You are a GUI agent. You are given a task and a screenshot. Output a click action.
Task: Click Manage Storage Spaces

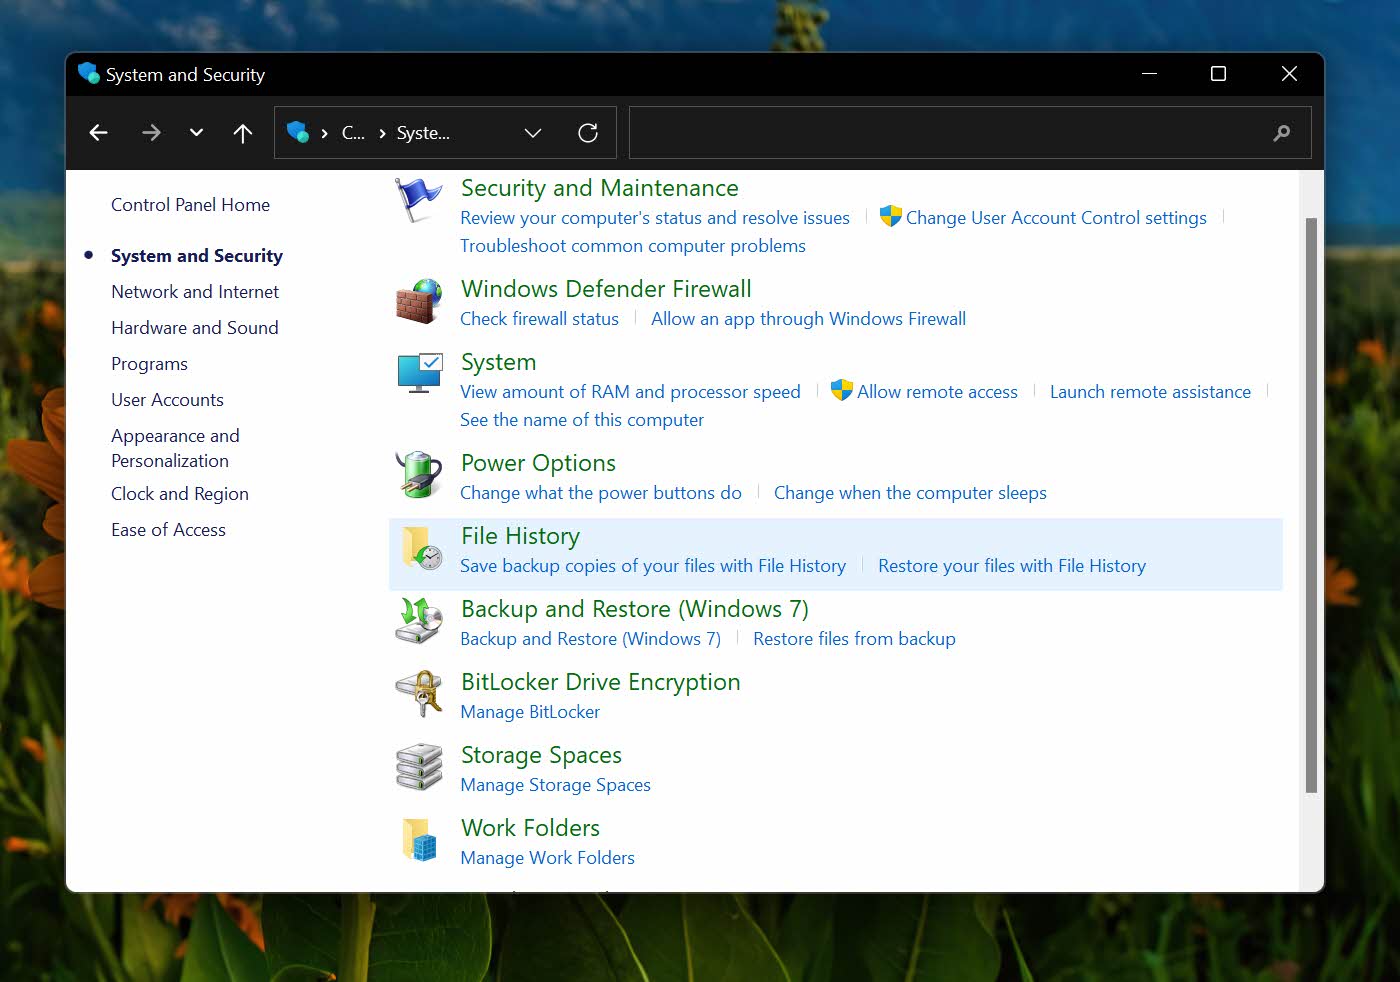pyautogui.click(x=555, y=785)
